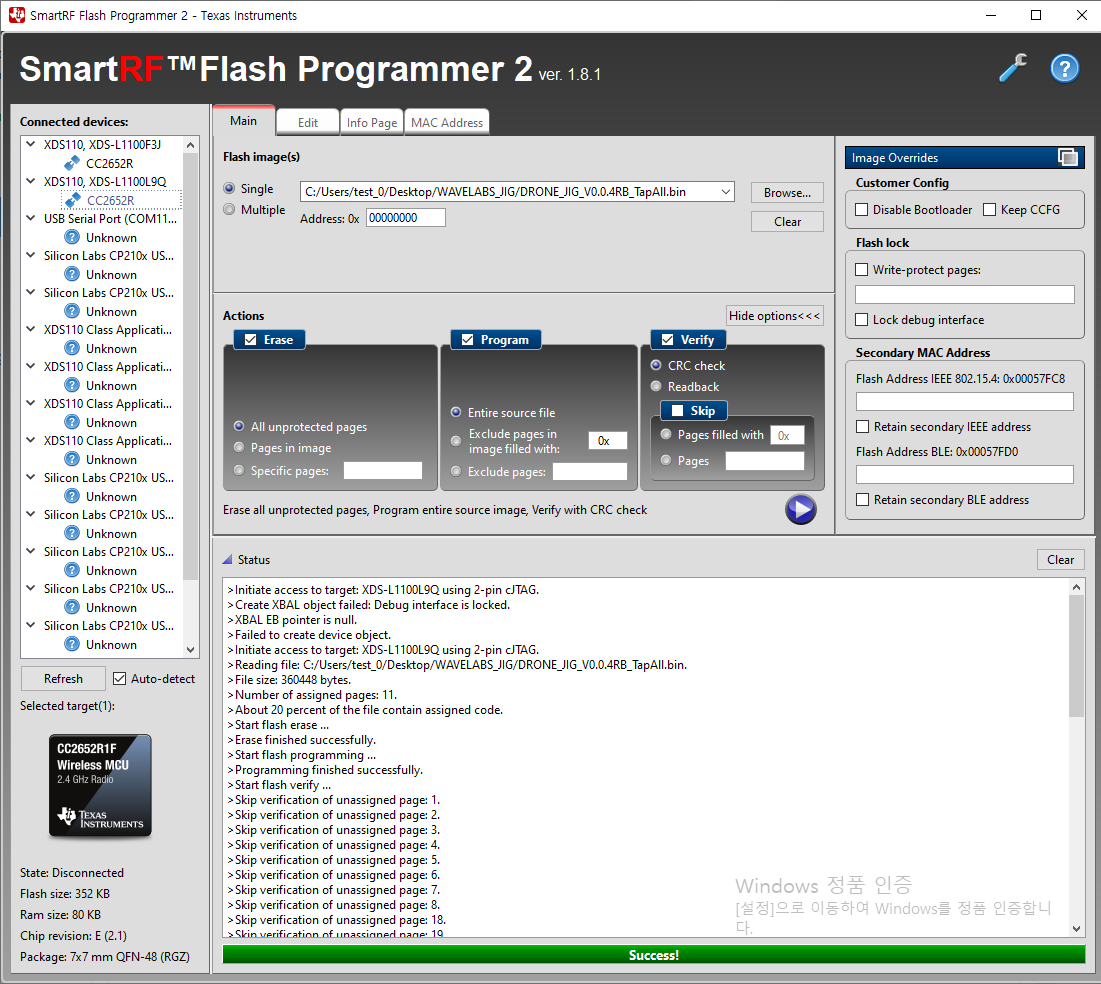1101x984 pixels.
Task: Enable Disable Bootloader checkbox
Action: [862, 209]
